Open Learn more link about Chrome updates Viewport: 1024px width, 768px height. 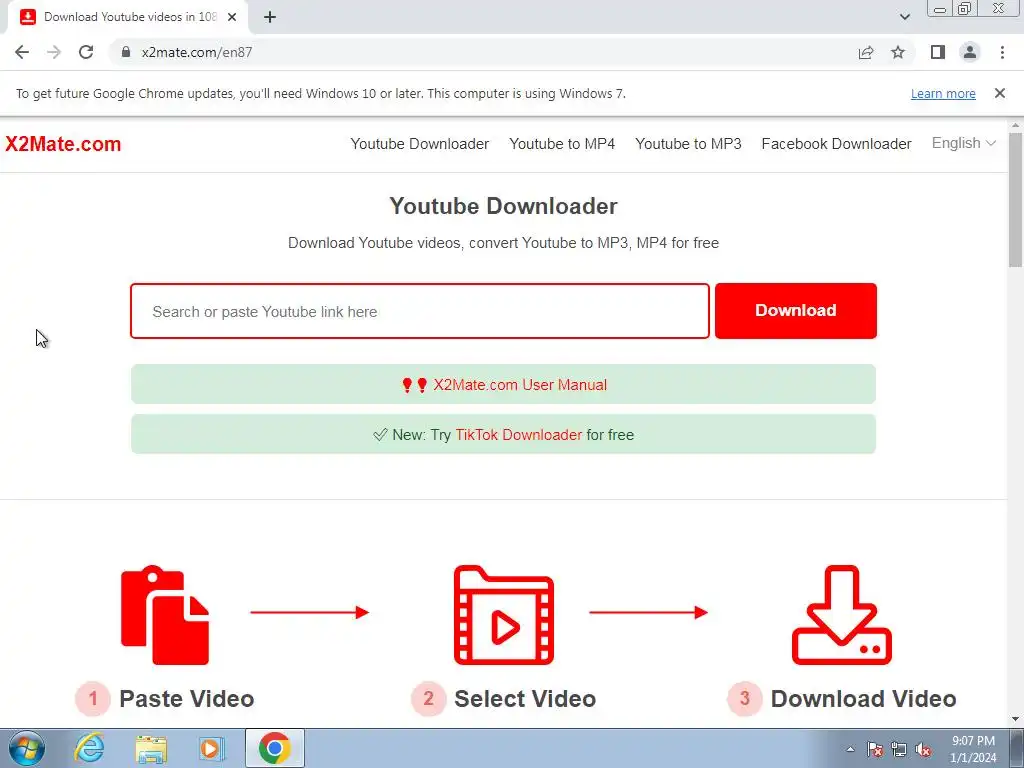pos(943,94)
